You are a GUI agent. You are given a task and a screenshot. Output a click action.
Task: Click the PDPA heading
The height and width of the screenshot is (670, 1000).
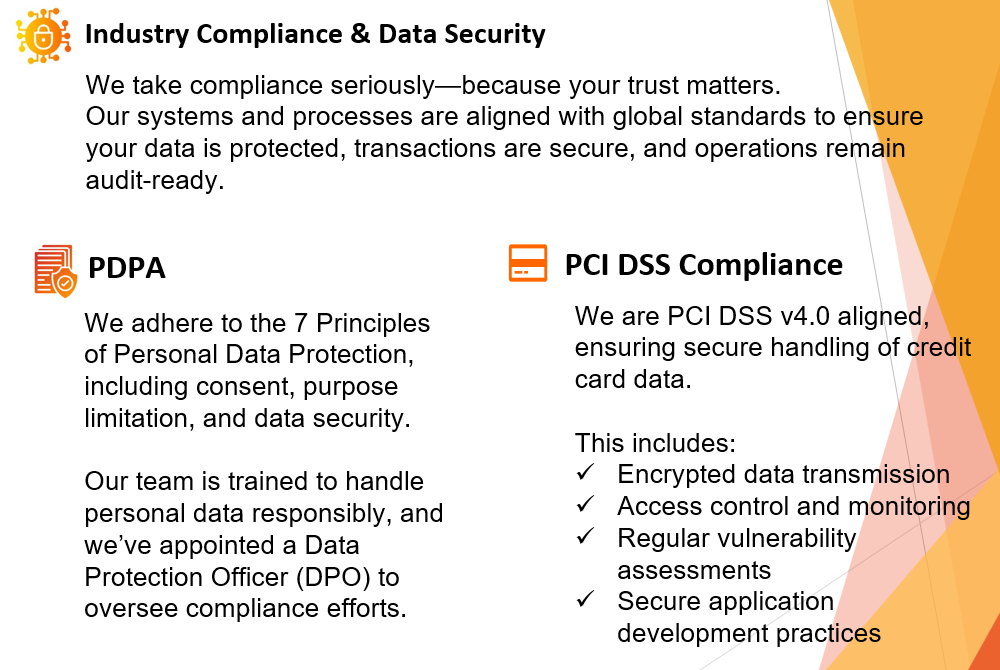(x=126, y=268)
